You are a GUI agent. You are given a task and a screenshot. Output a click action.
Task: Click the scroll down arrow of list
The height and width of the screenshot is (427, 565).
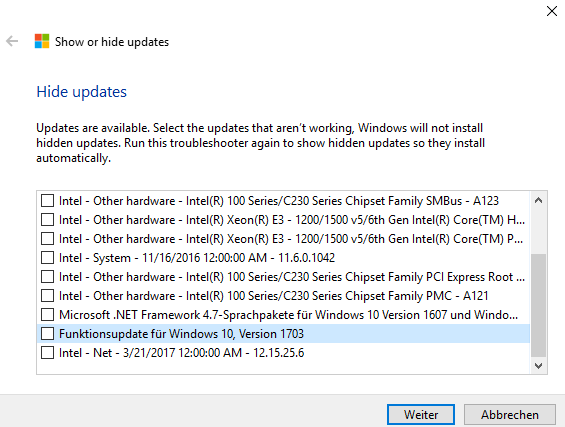[x=538, y=366]
